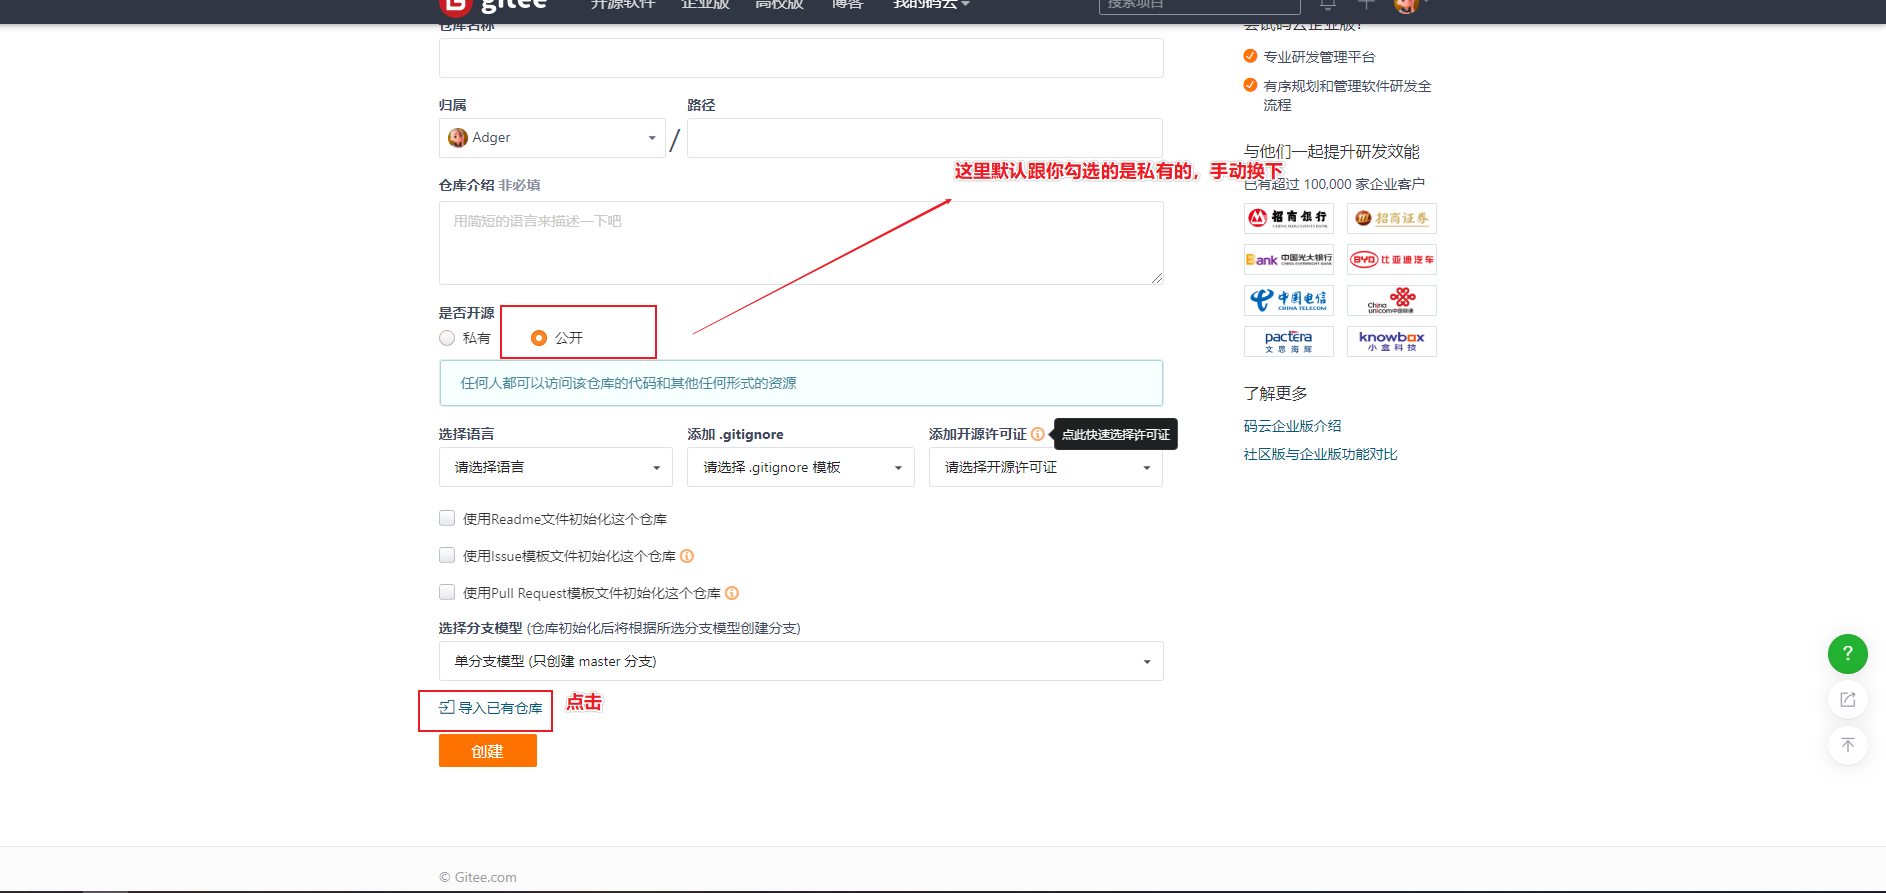
Task: Click the 专业研发管理平台 text
Action: pyautogui.click(x=1319, y=57)
